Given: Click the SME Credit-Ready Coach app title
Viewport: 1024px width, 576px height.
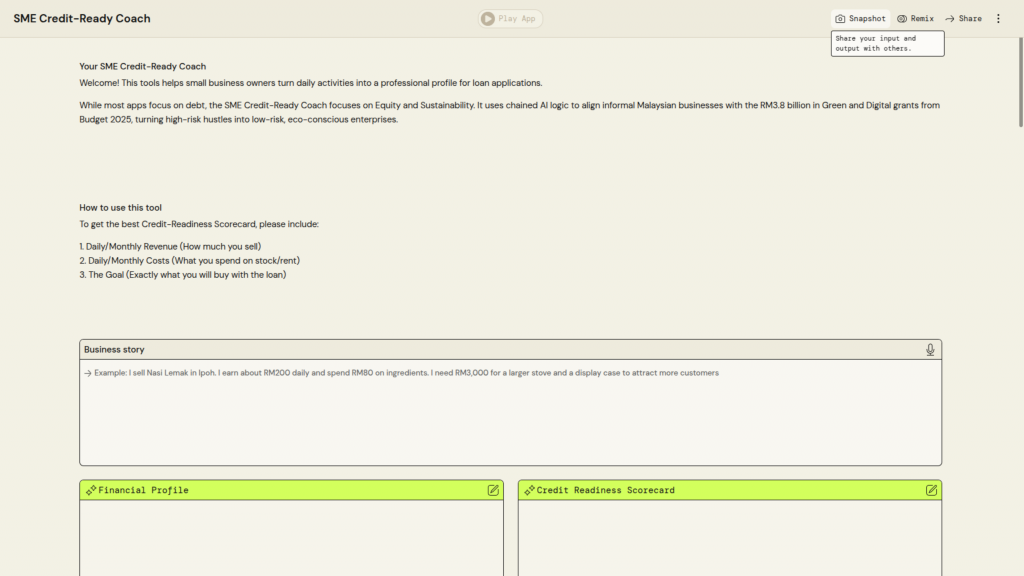Looking at the screenshot, I should click(x=82, y=19).
